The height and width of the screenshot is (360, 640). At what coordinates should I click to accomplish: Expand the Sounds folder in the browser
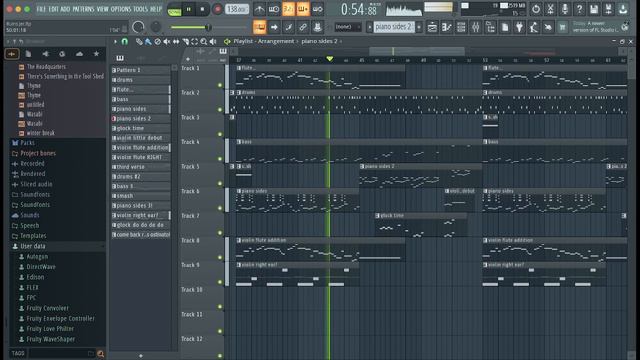point(30,215)
